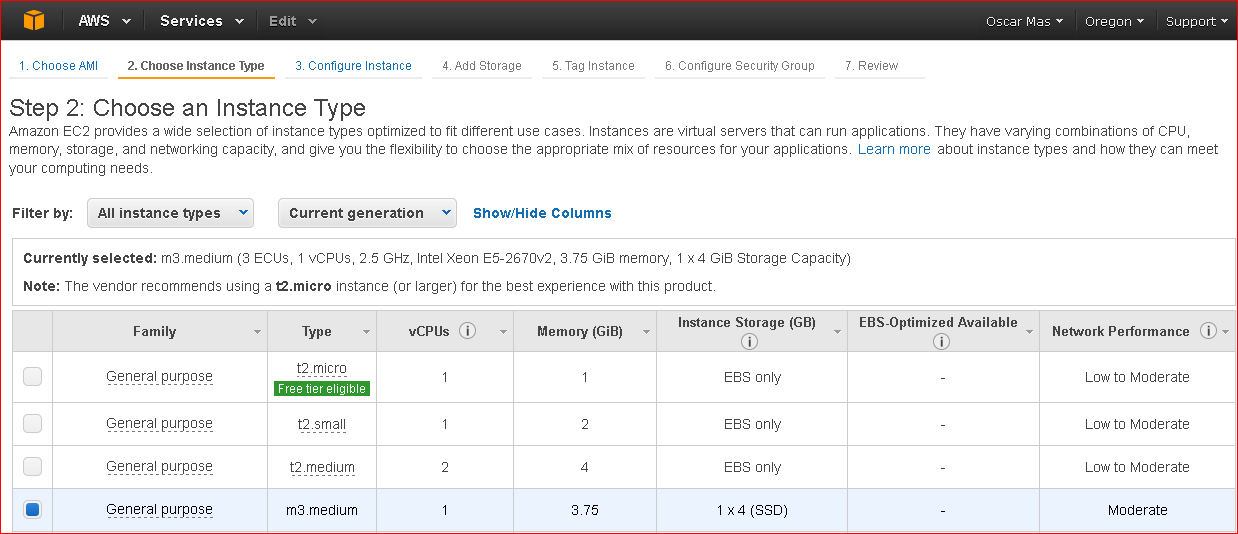Open the Support menu
This screenshot has height=534, width=1238.
[x=1198, y=21]
